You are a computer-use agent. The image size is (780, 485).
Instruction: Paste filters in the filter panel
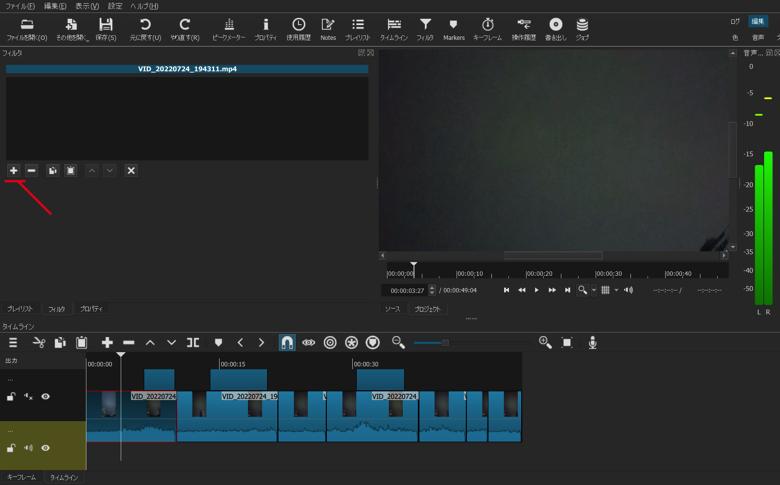click(x=71, y=171)
